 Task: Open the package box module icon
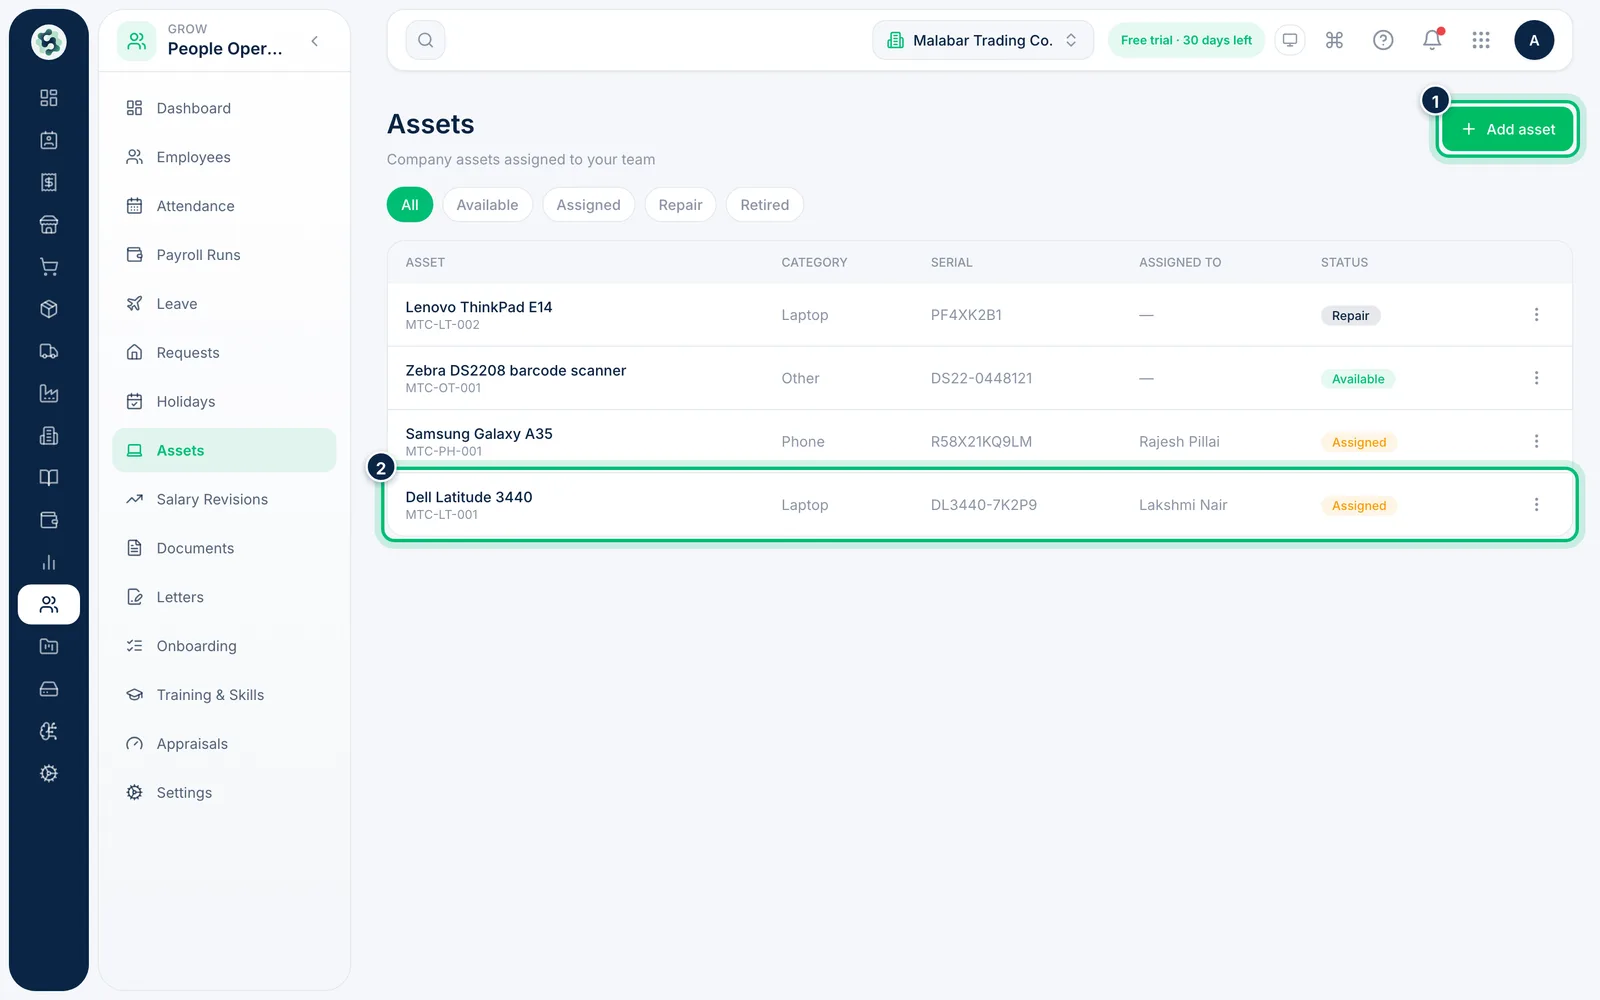click(x=48, y=309)
